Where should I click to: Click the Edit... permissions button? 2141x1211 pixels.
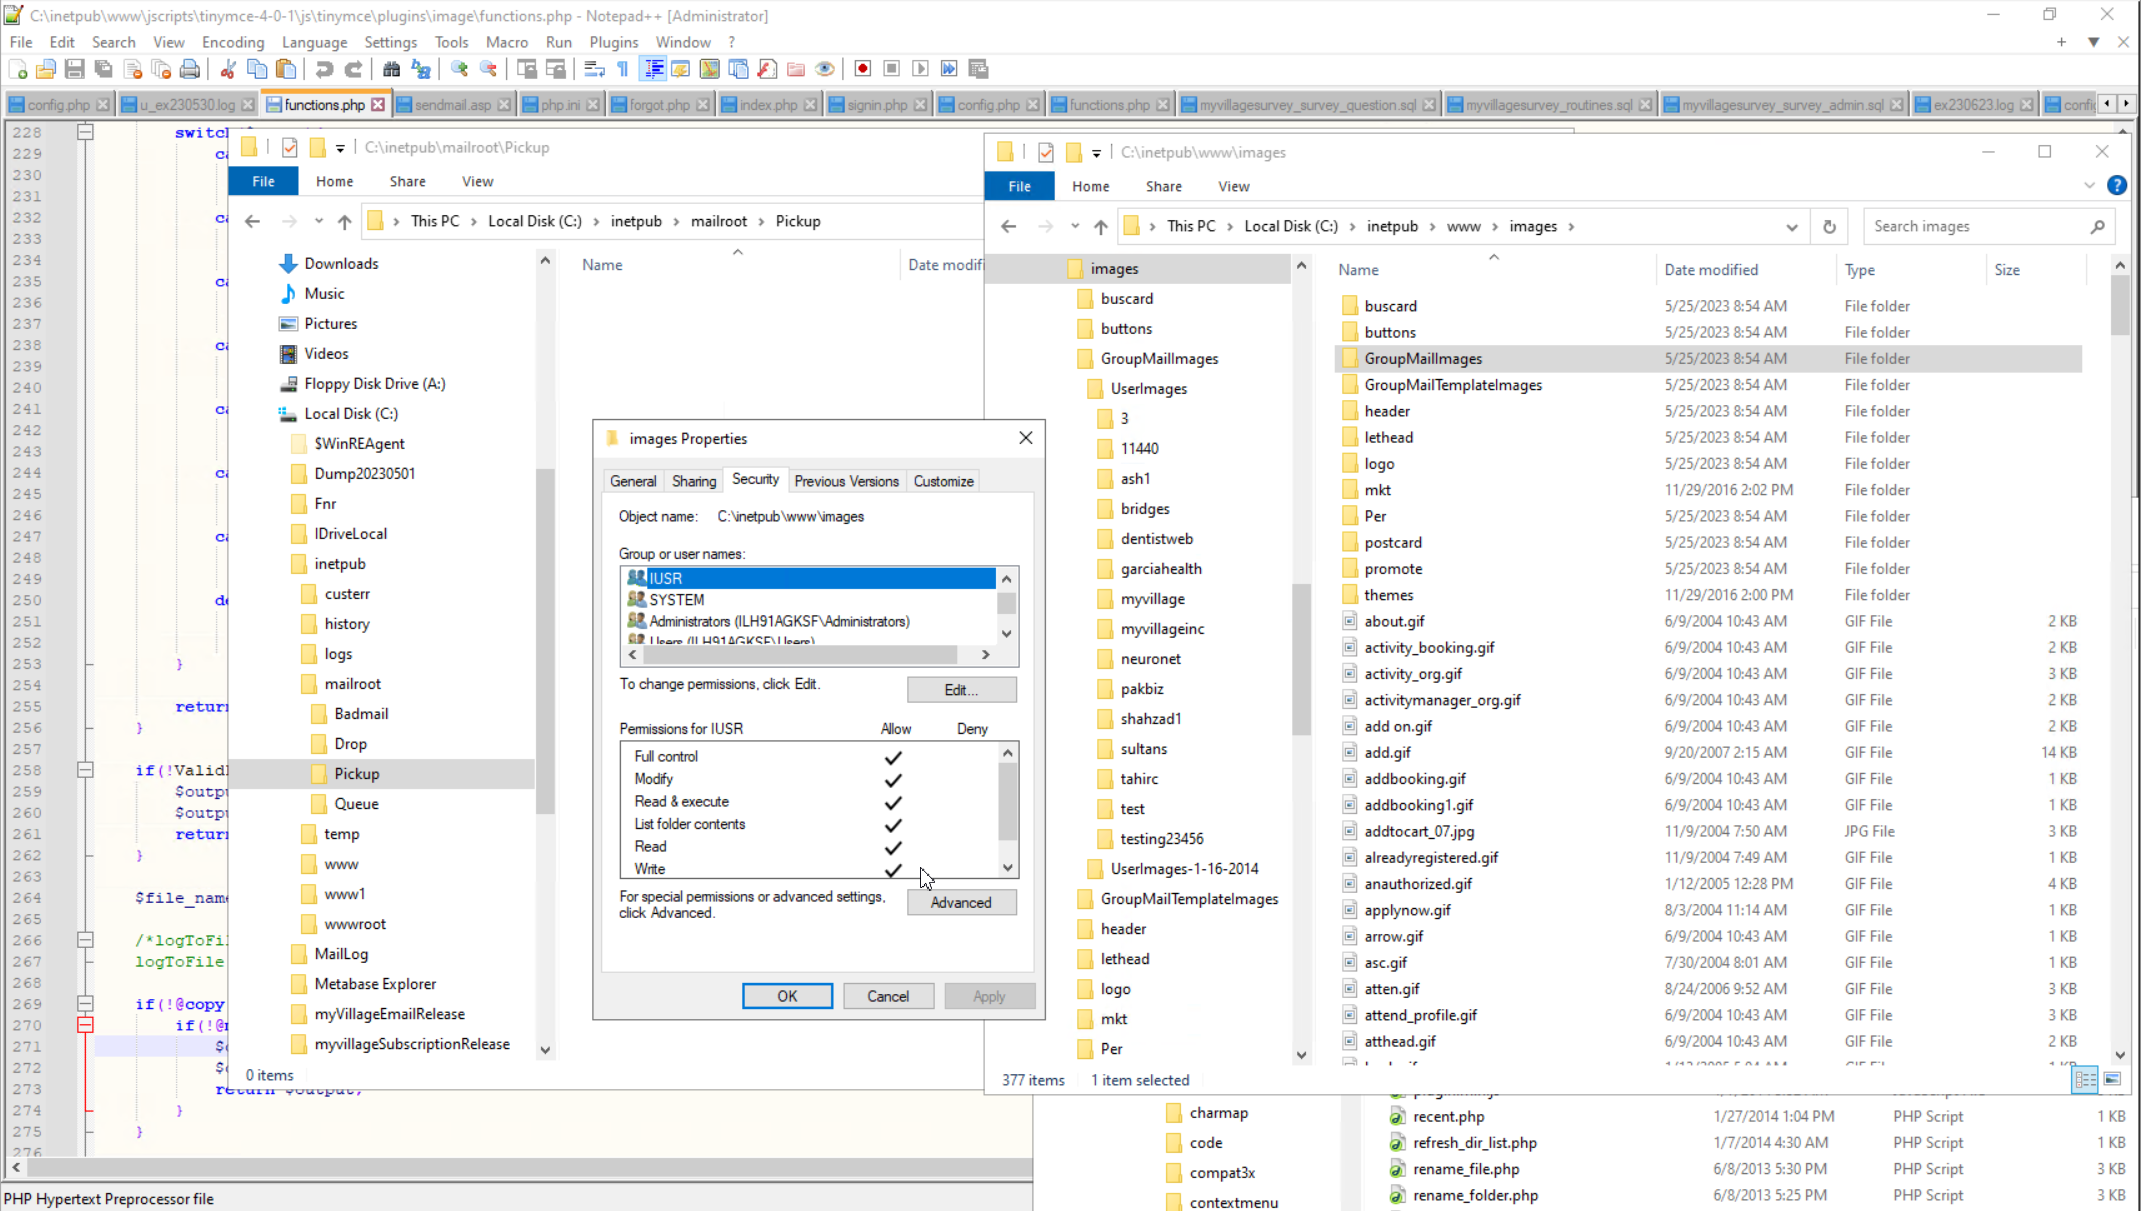(961, 690)
